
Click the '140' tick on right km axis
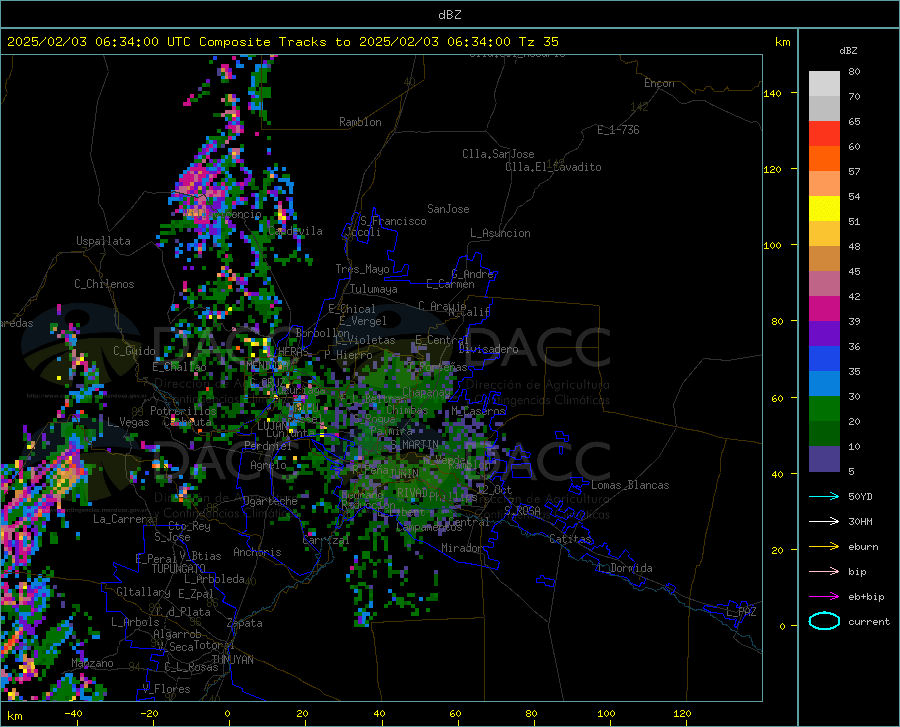773,94
